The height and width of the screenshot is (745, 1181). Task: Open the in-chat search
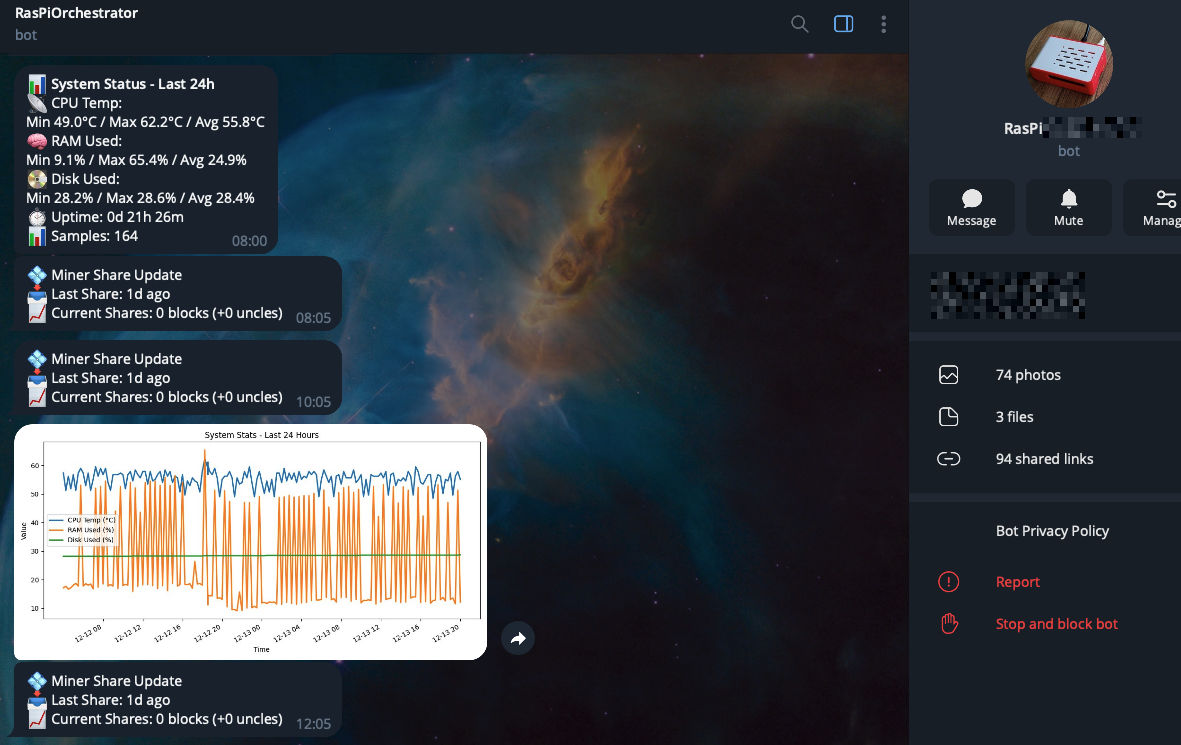pos(799,24)
